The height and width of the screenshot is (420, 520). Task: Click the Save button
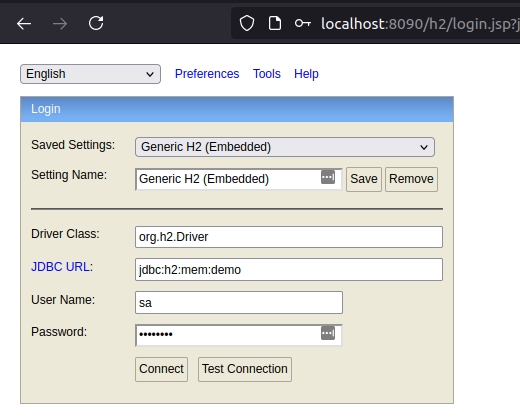[x=364, y=179]
